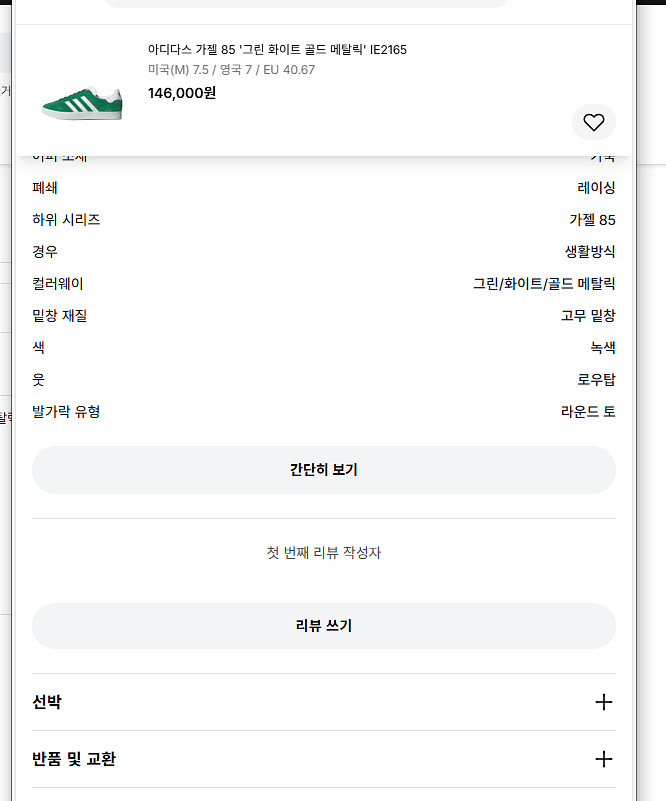Click the 라운드 토 toe type value

pos(588,412)
